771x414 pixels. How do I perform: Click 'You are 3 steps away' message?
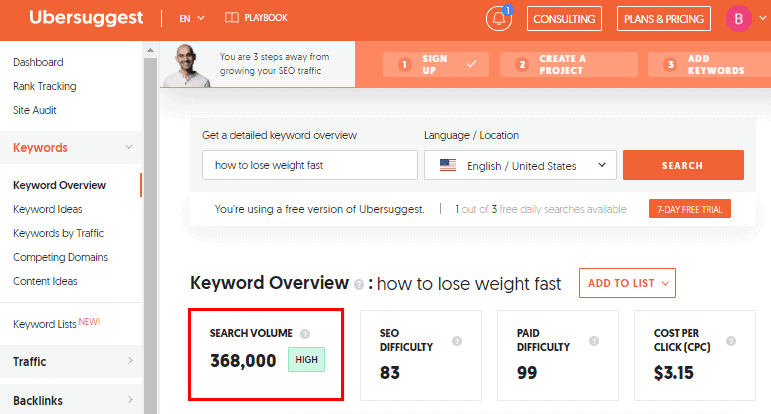click(274, 64)
